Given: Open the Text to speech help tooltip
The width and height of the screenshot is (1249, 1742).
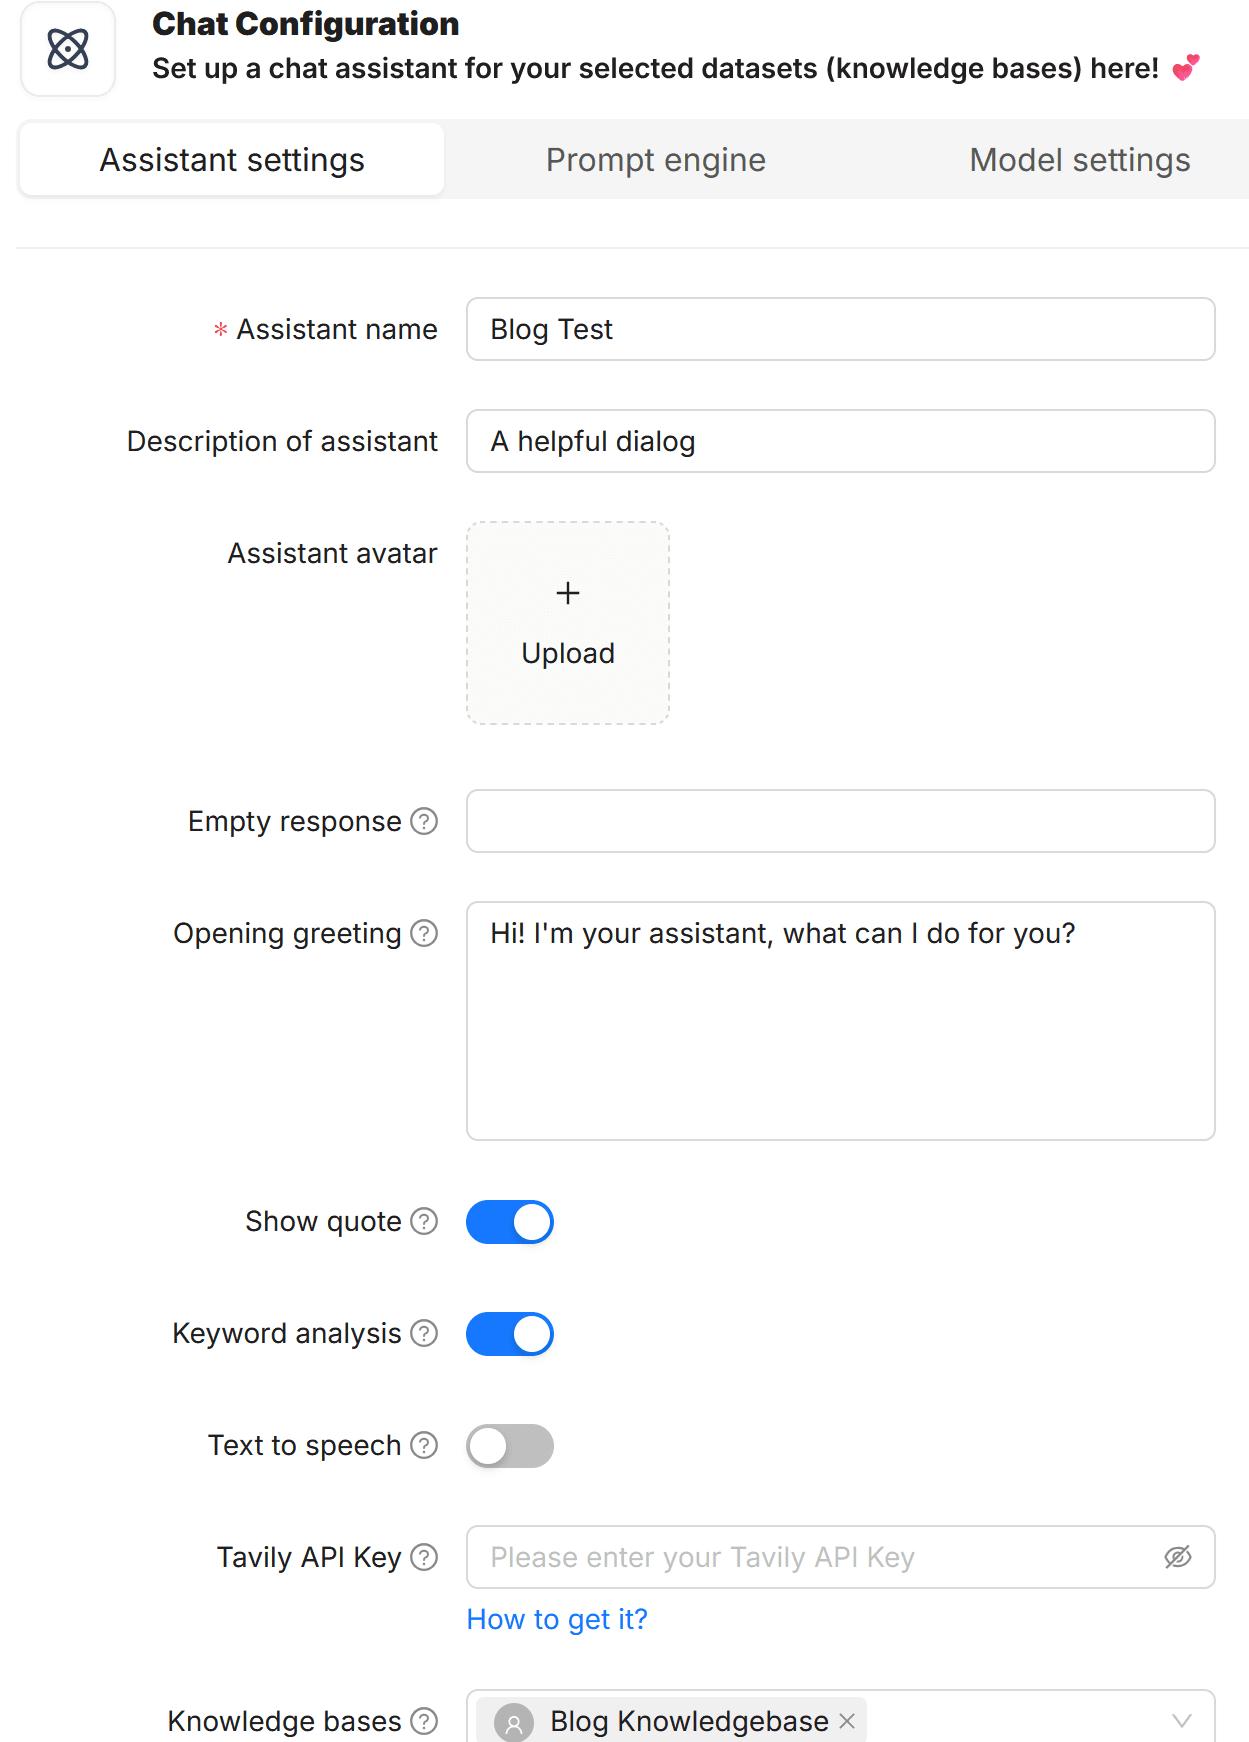Looking at the screenshot, I should [x=424, y=1445].
